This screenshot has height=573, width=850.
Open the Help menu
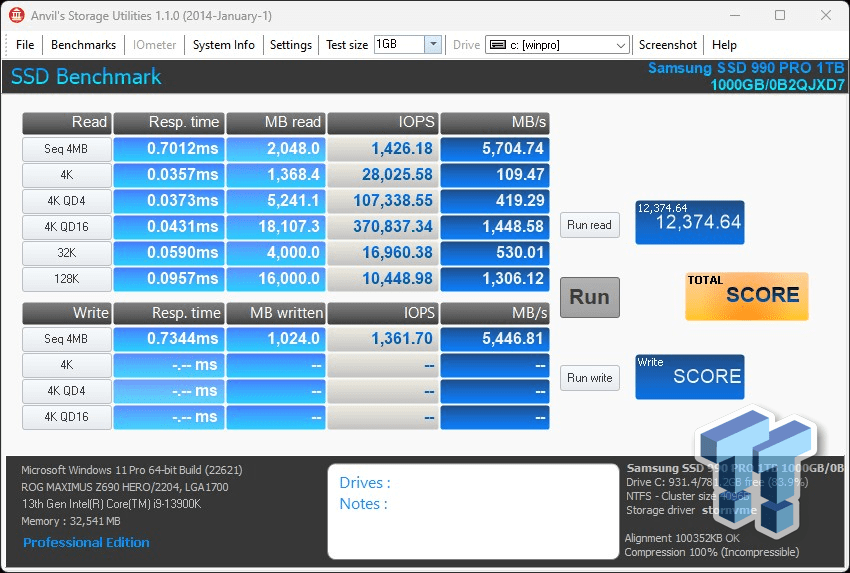point(724,44)
